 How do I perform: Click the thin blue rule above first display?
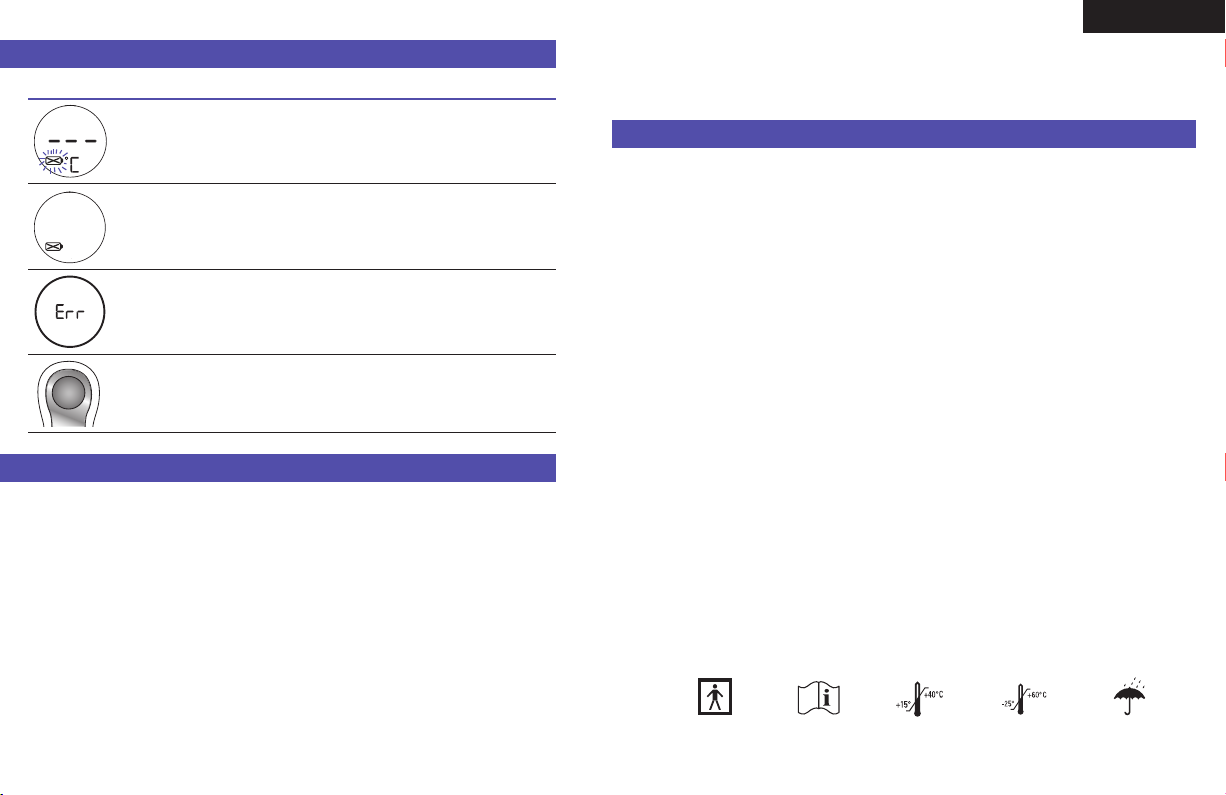[x=292, y=99]
